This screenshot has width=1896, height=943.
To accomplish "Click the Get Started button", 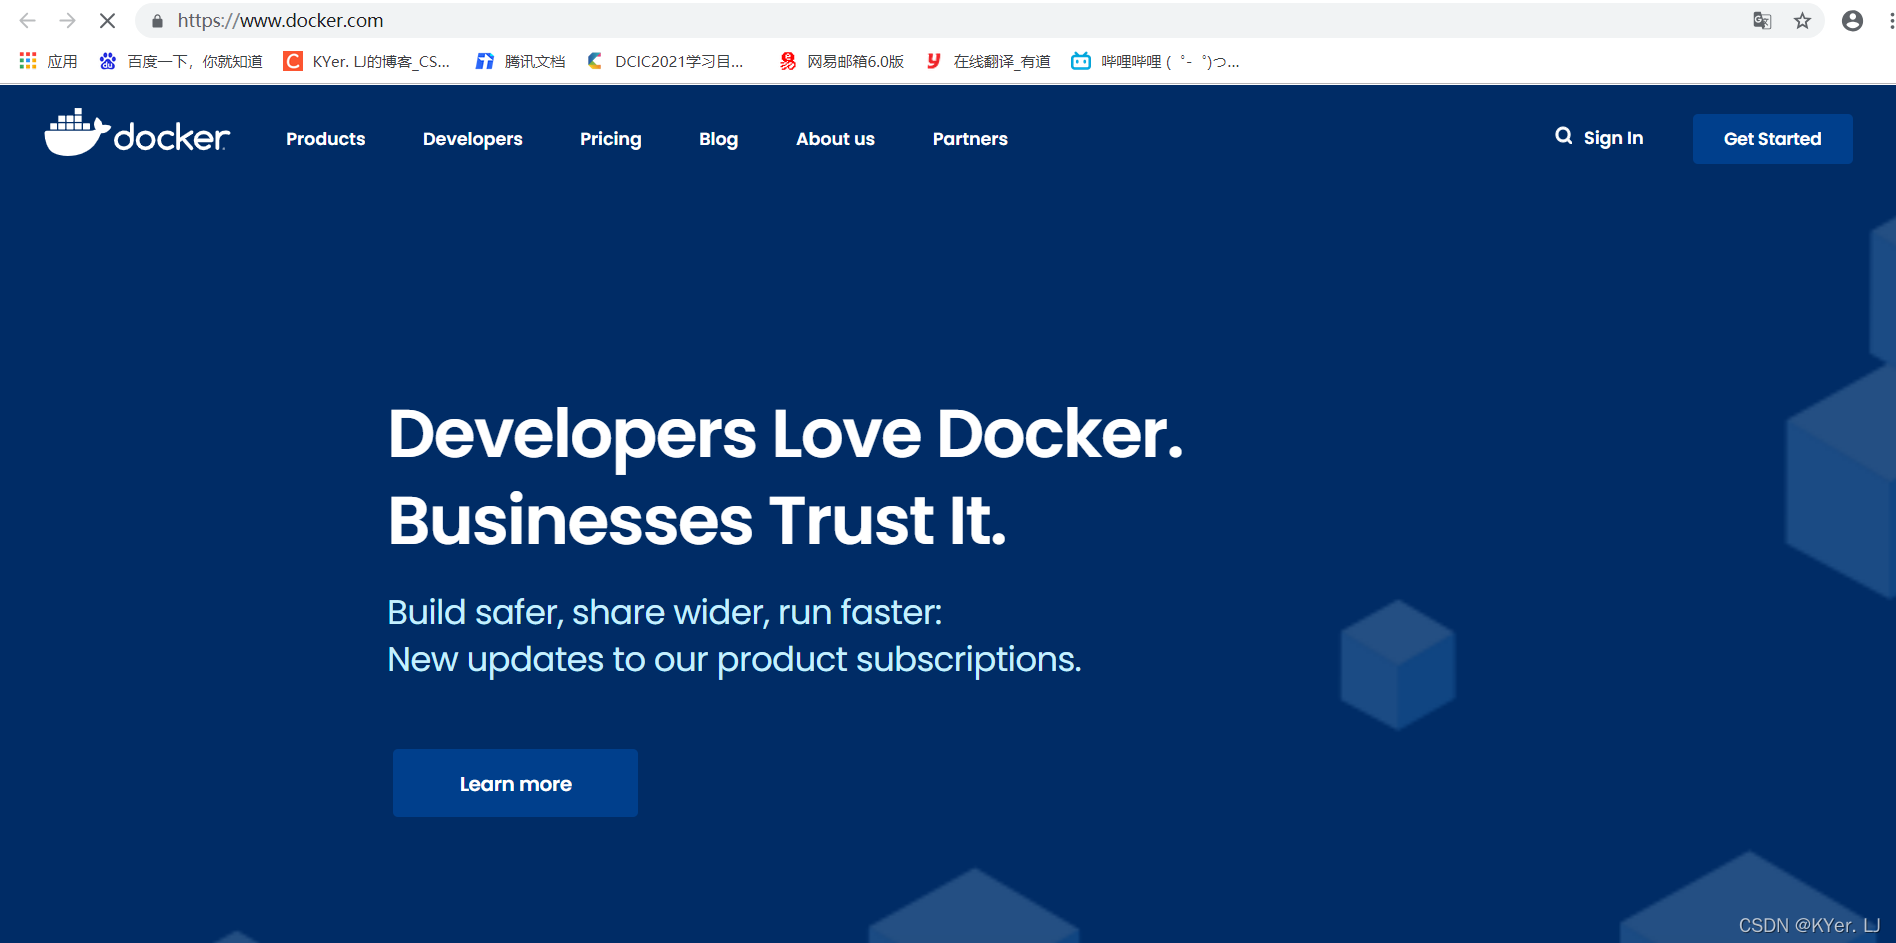I will pos(1772,139).
